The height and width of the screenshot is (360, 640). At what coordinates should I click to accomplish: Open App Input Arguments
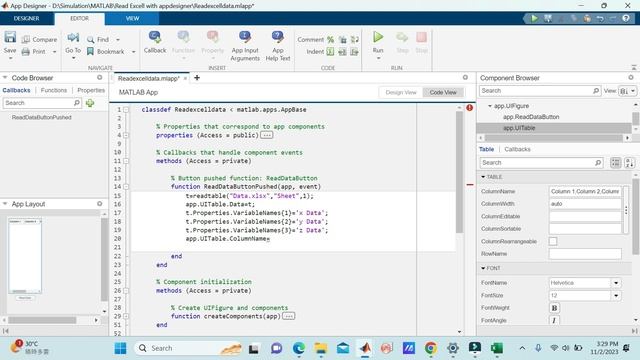(245, 46)
